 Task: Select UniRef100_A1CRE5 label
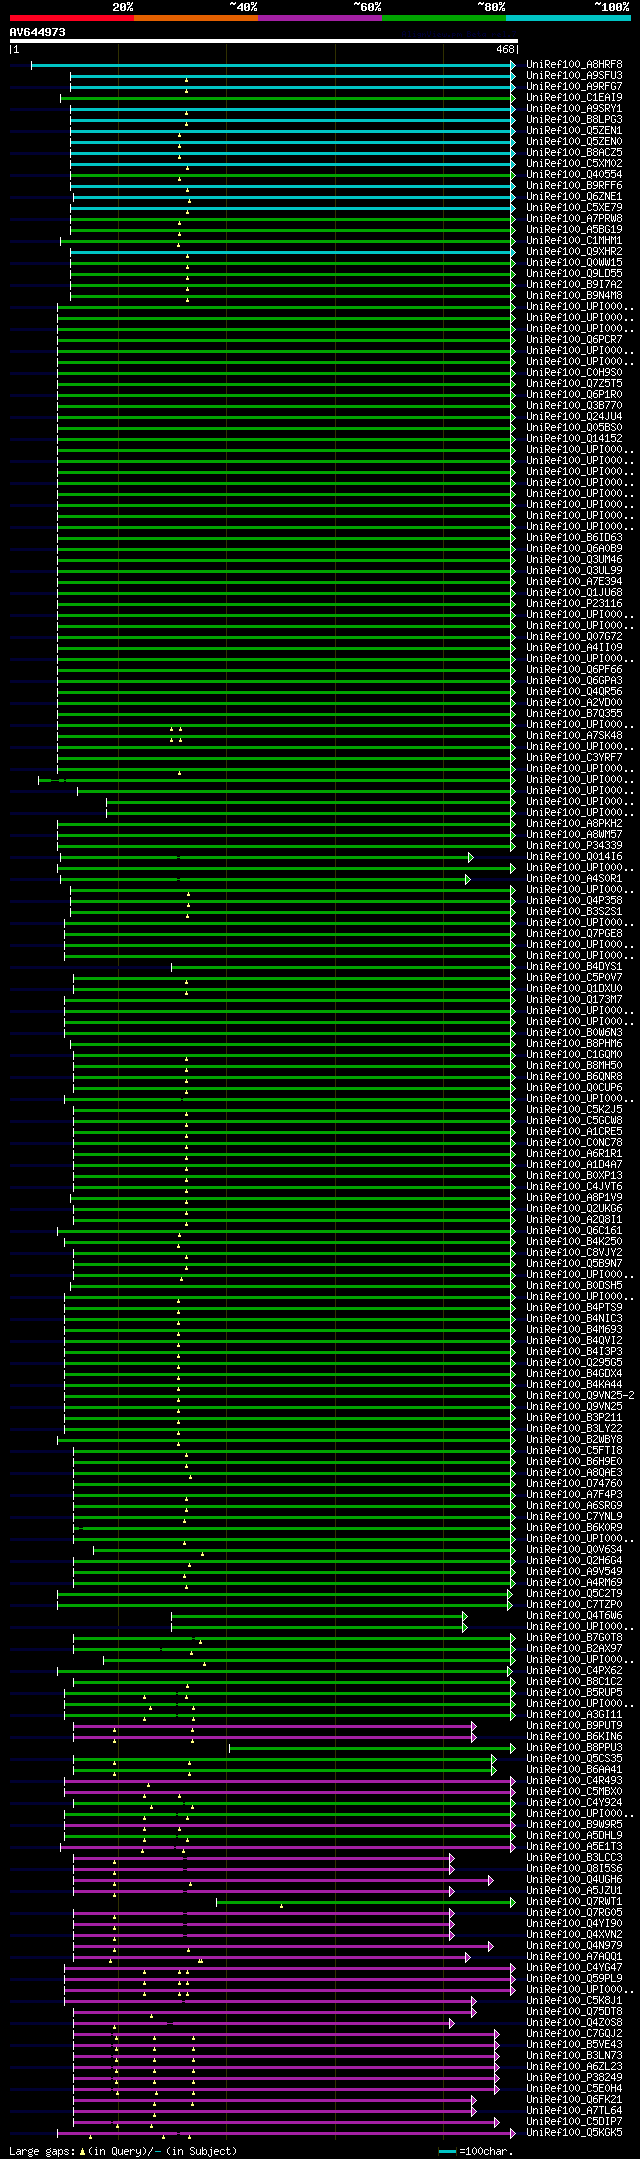pyautogui.click(x=574, y=1132)
